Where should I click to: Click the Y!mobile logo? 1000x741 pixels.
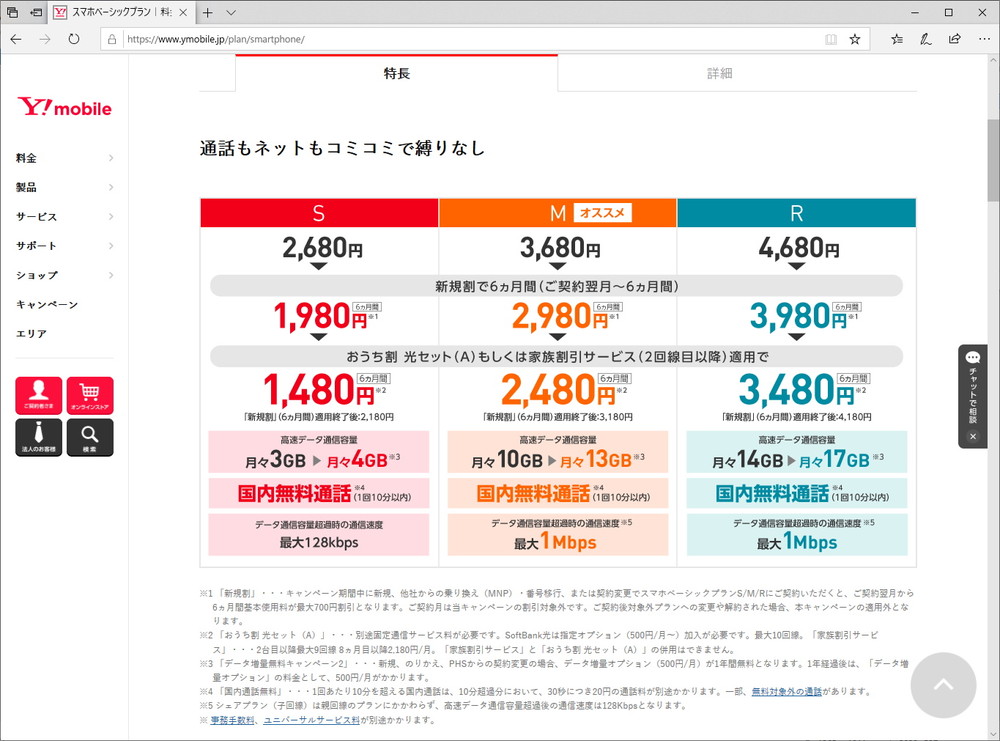point(64,108)
